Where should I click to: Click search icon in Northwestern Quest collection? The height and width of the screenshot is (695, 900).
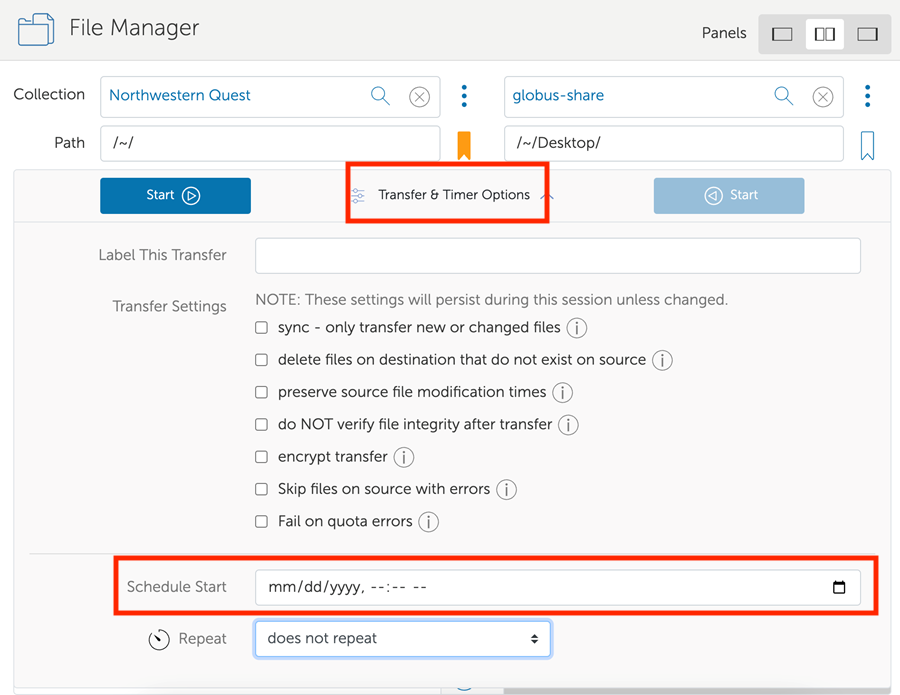click(x=380, y=96)
